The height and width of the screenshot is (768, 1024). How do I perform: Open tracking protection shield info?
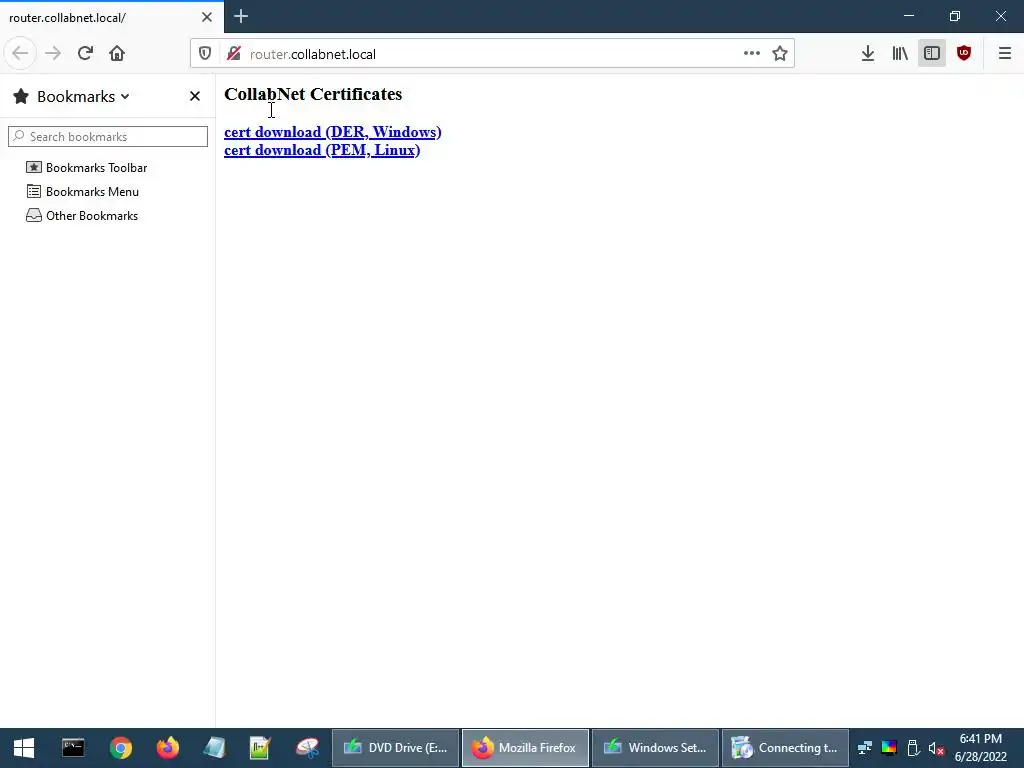point(205,54)
